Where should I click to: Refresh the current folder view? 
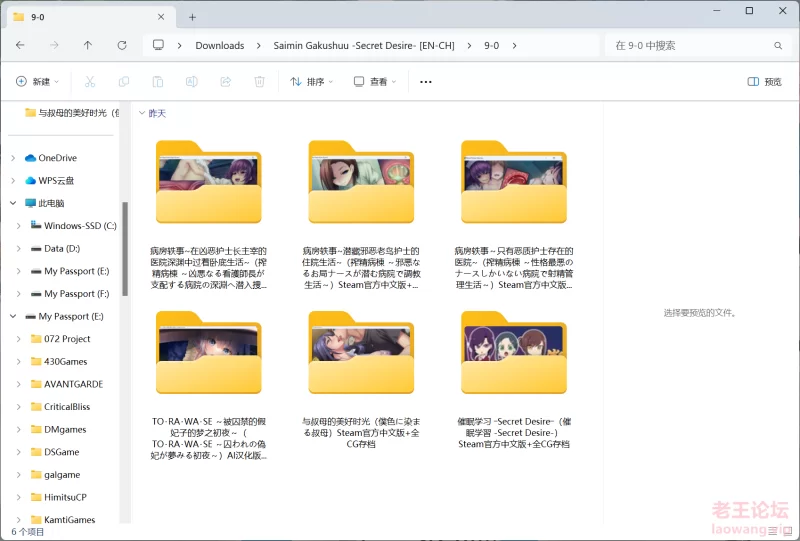(122, 45)
